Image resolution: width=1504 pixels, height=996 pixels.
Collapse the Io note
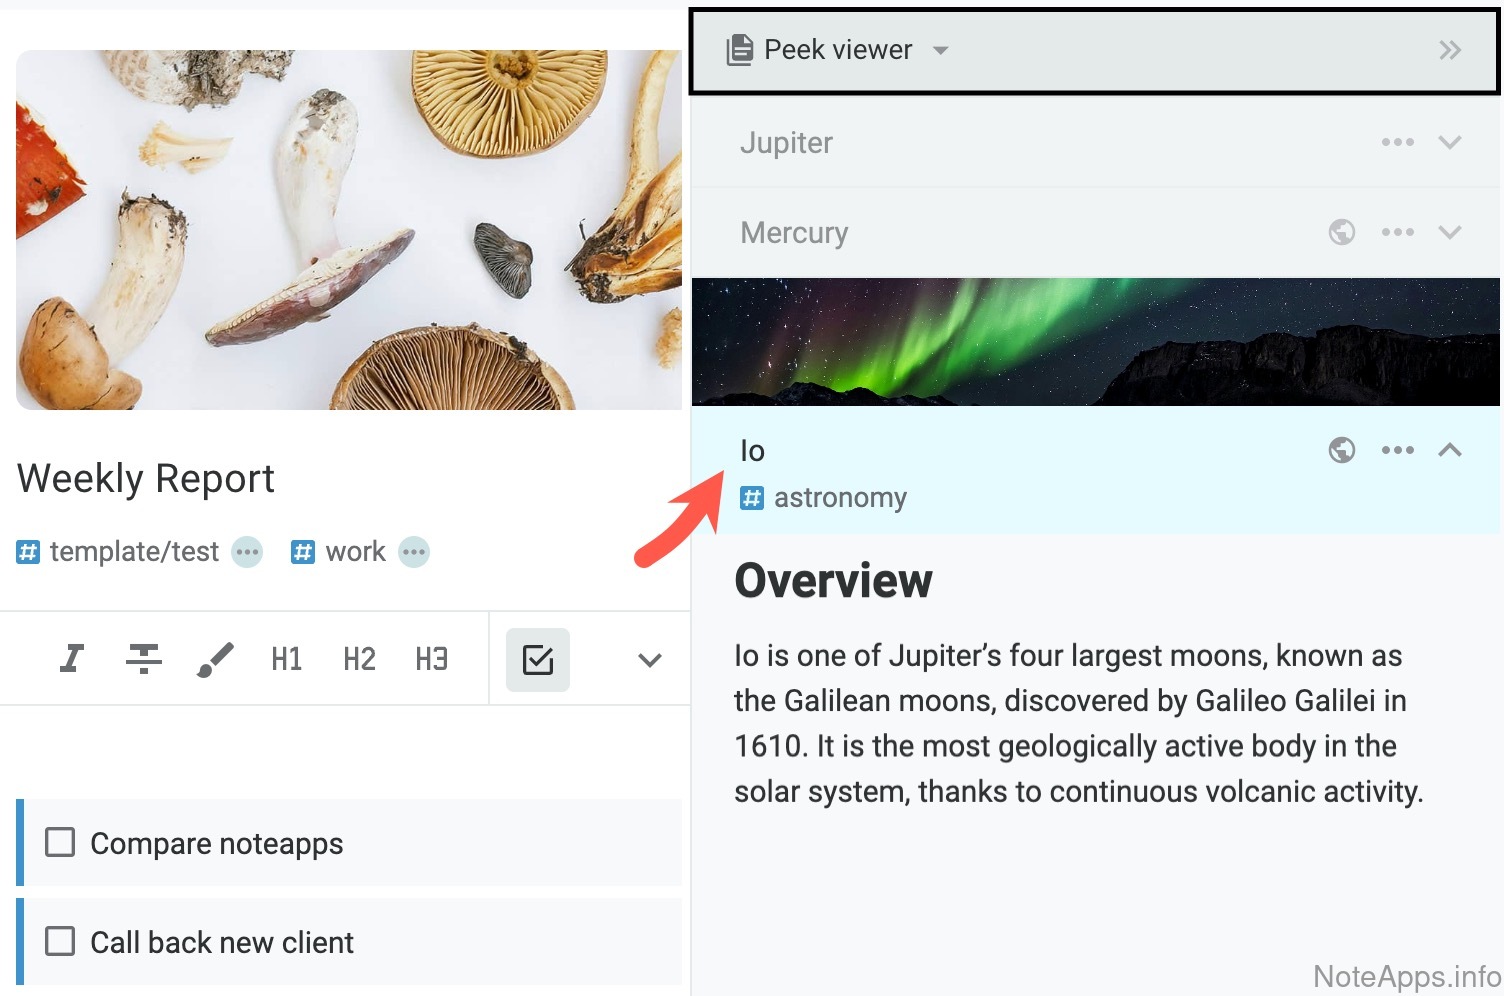coord(1450,450)
